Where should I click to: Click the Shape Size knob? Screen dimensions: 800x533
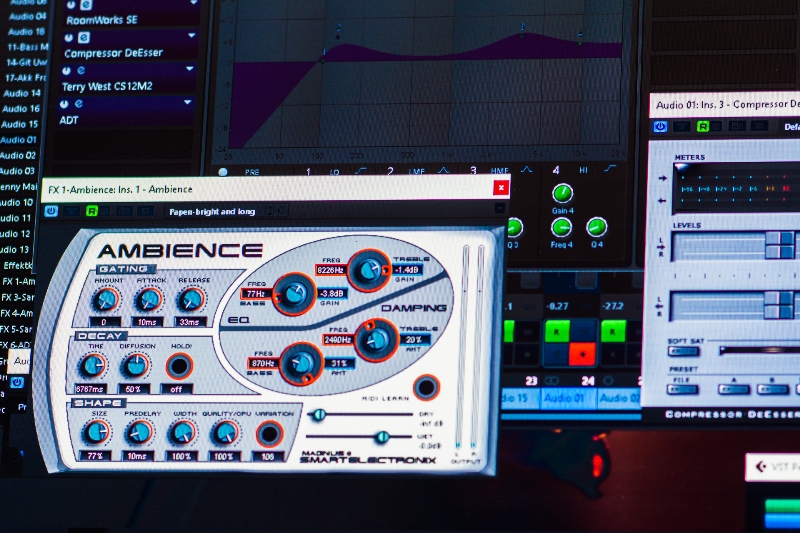click(x=96, y=433)
